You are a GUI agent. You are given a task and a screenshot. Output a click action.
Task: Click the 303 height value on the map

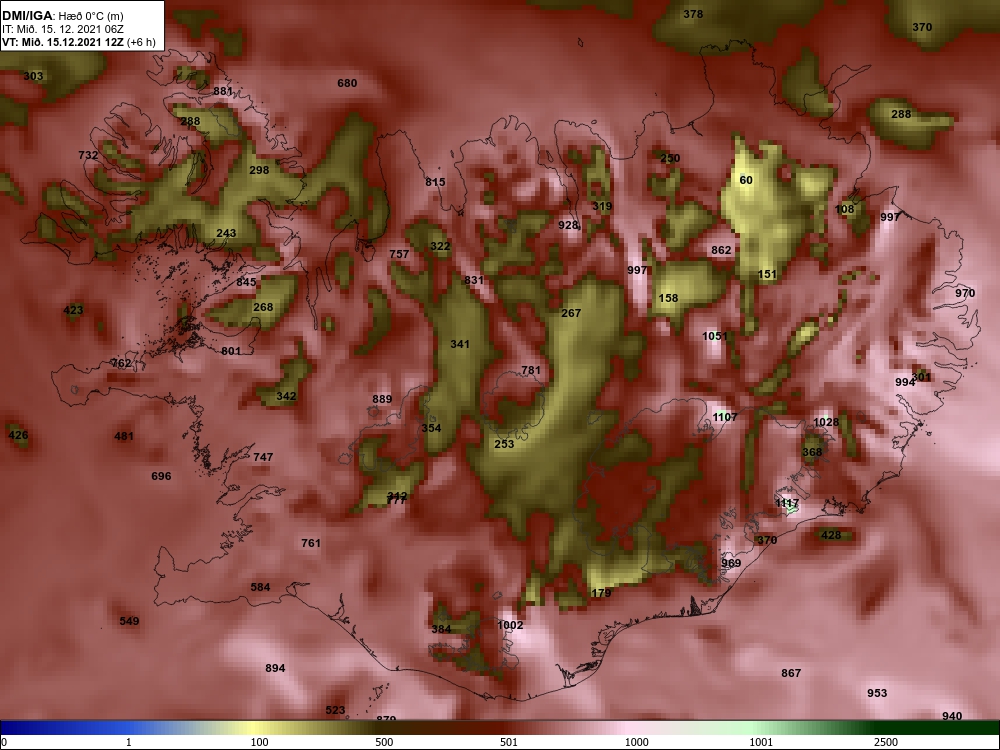[33, 76]
